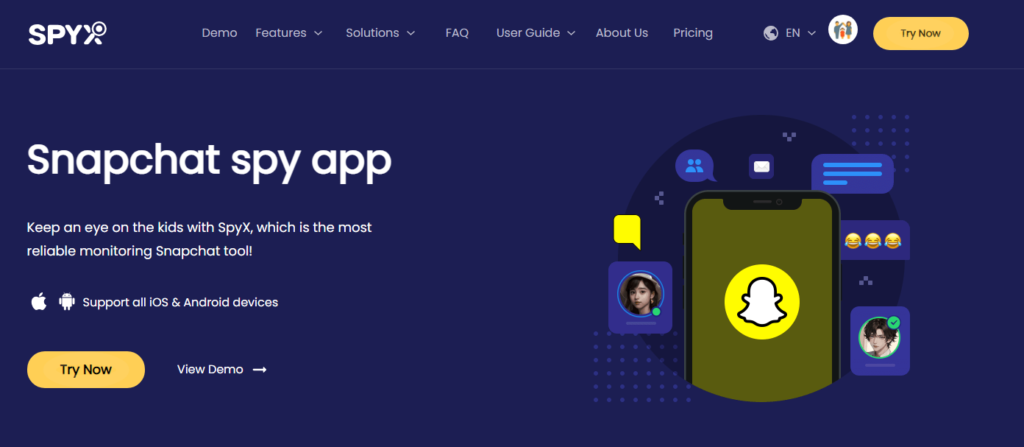Open the EN language dropdown
The height and width of the screenshot is (447, 1024).
pos(801,33)
